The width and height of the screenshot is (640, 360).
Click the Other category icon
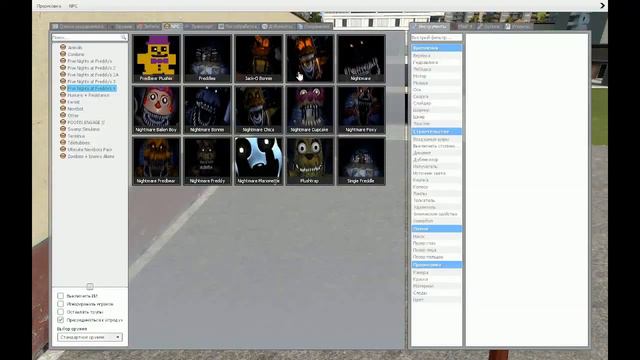pos(63,115)
